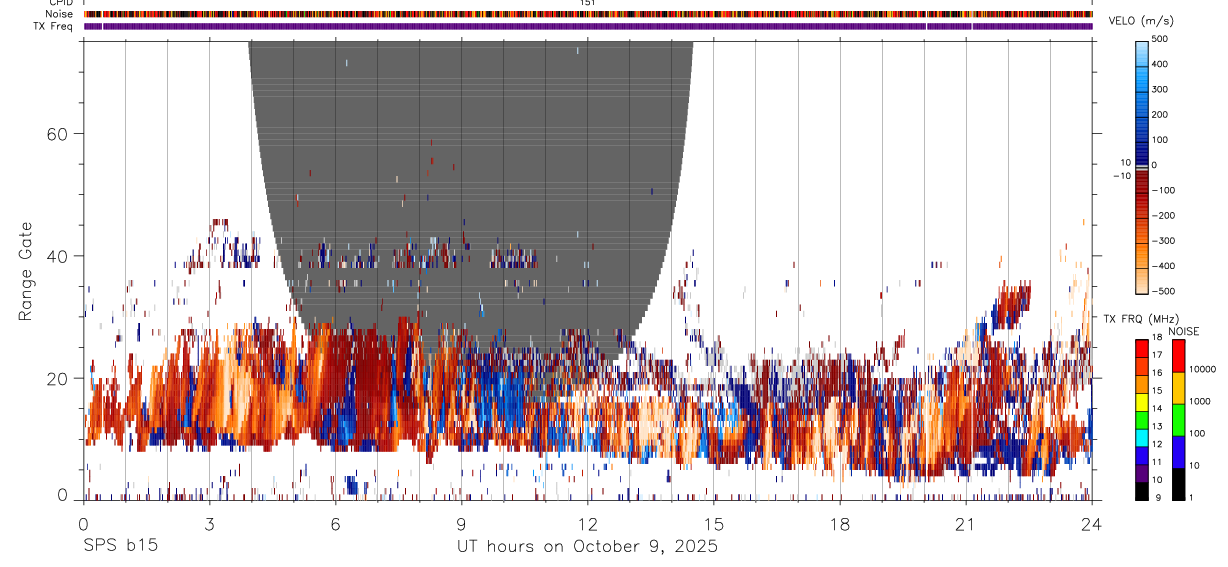Select the 'SPS b15' station label
The width and height of the screenshot is (1228, 567).
[x=120, y=547]
